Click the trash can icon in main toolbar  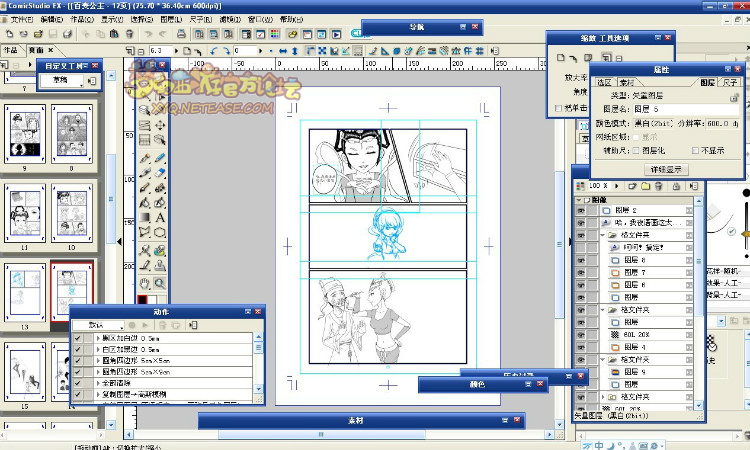coord(129,34)
